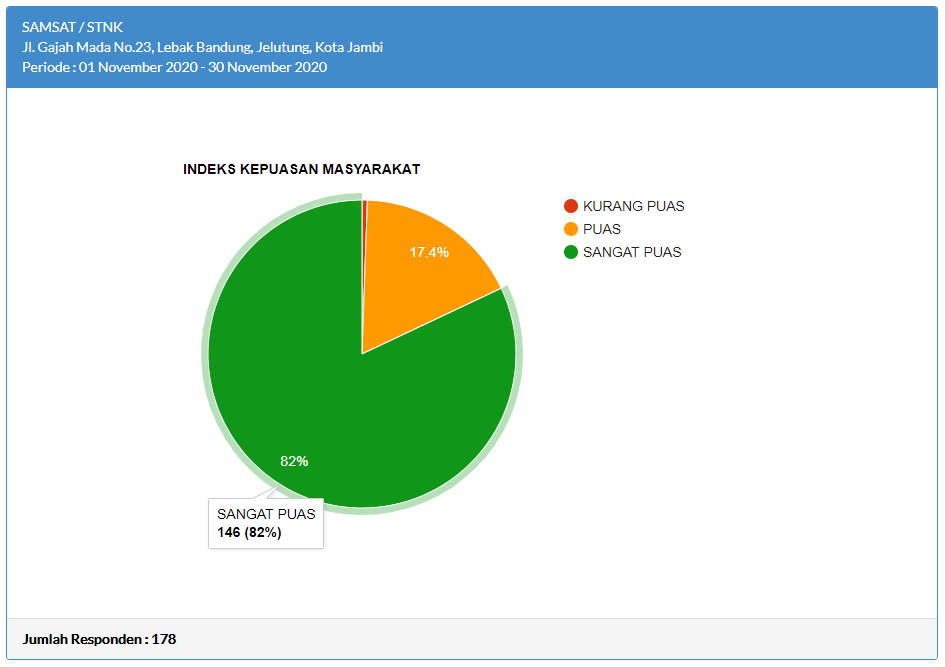The image size is (945, 667).
Task: Toggle the SANGAT PUAS legend label
Action: coord(632,252)
